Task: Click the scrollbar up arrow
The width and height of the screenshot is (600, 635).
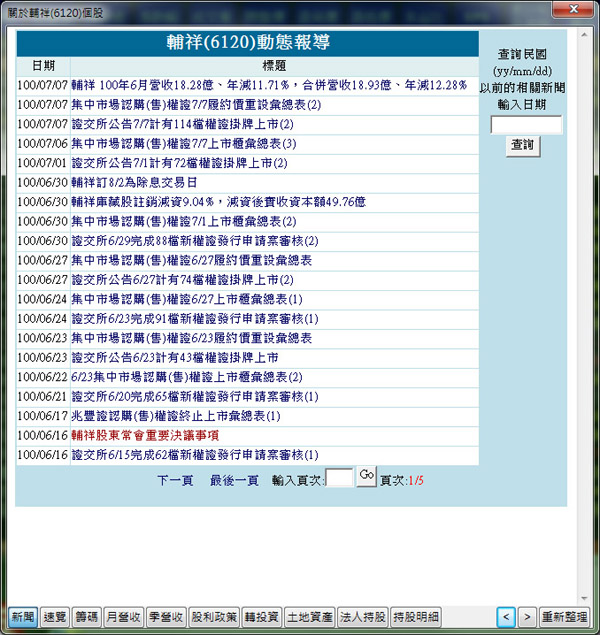Action: [x=584, y=35]
